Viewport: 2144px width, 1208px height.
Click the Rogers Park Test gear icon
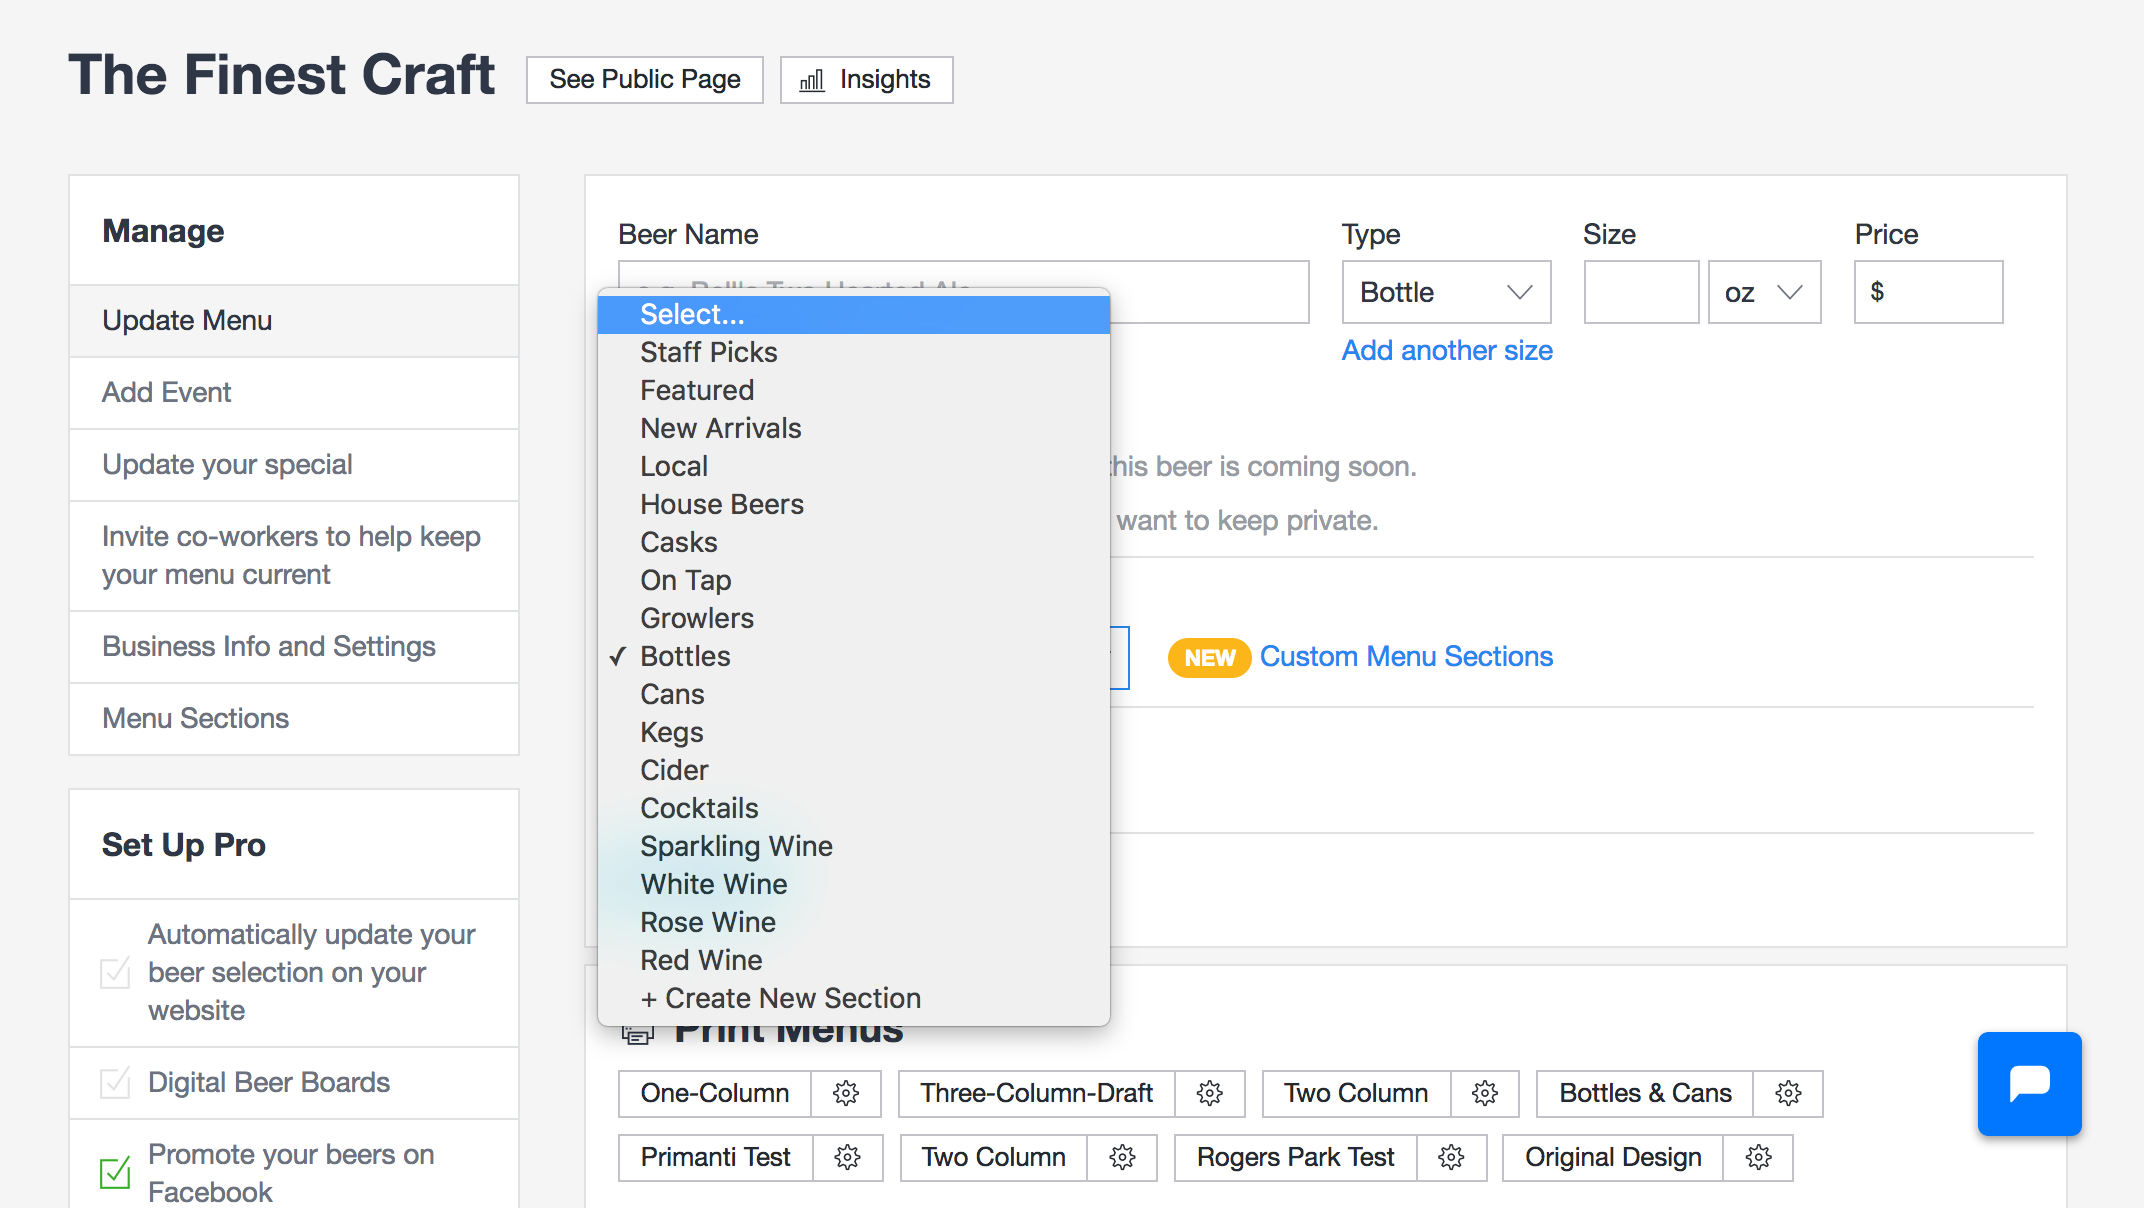pos(1451,1157)
